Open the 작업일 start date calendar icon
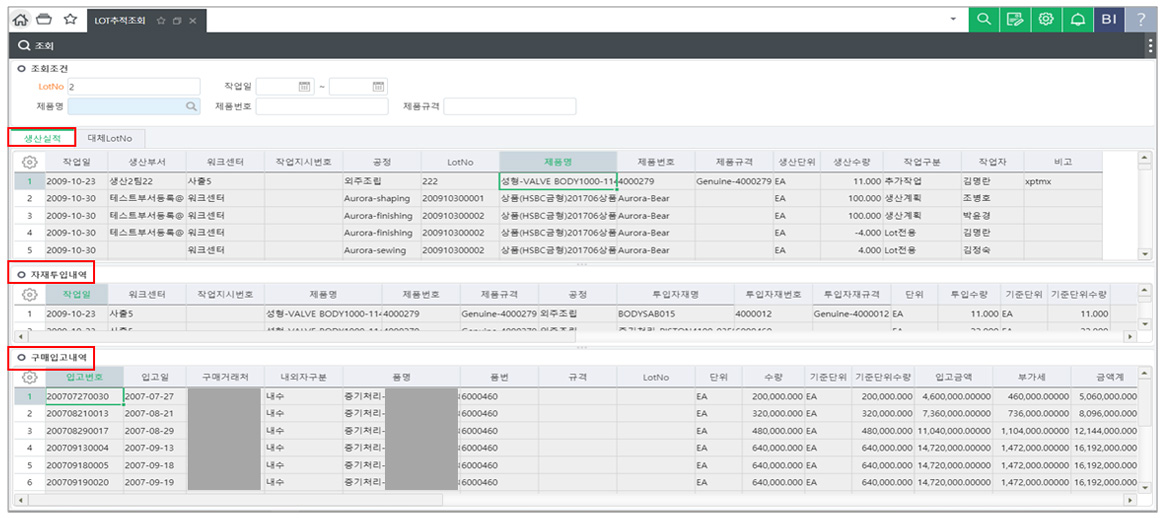This screenshot has width=1167, height=518. click(x=304, y=86)
